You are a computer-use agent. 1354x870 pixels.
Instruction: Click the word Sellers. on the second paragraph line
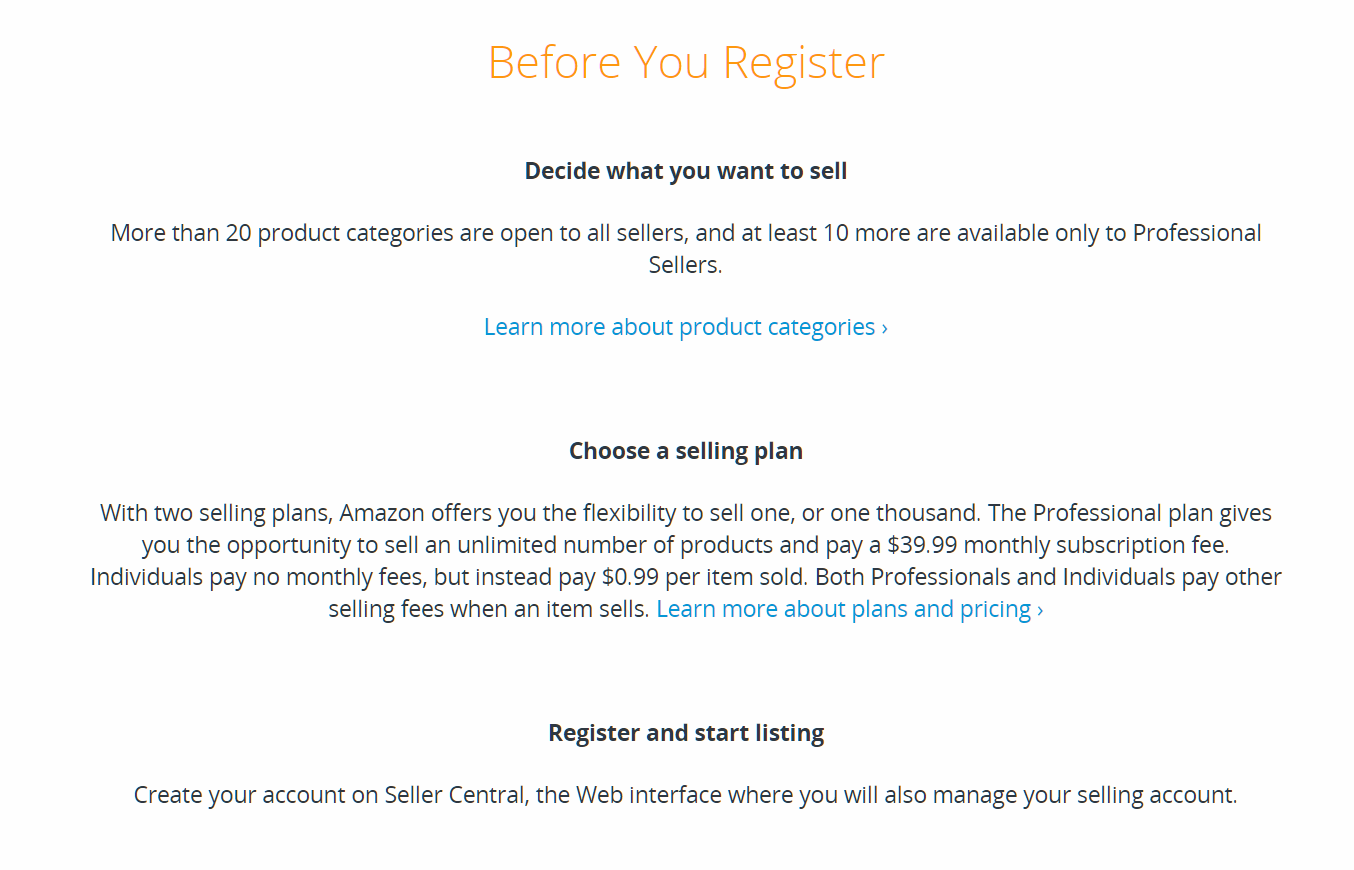click(686, 265)
